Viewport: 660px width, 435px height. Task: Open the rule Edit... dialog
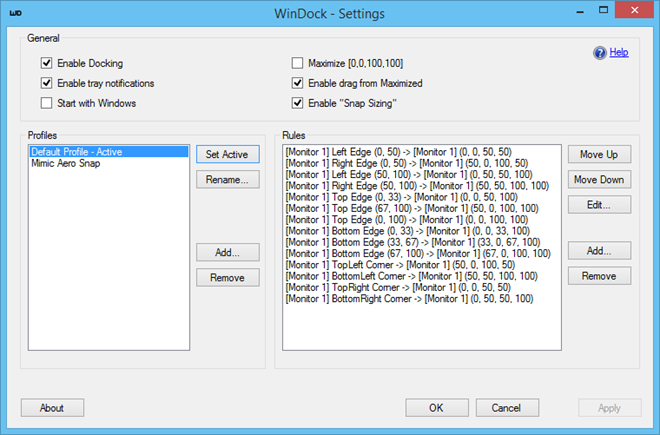(599, 205)
